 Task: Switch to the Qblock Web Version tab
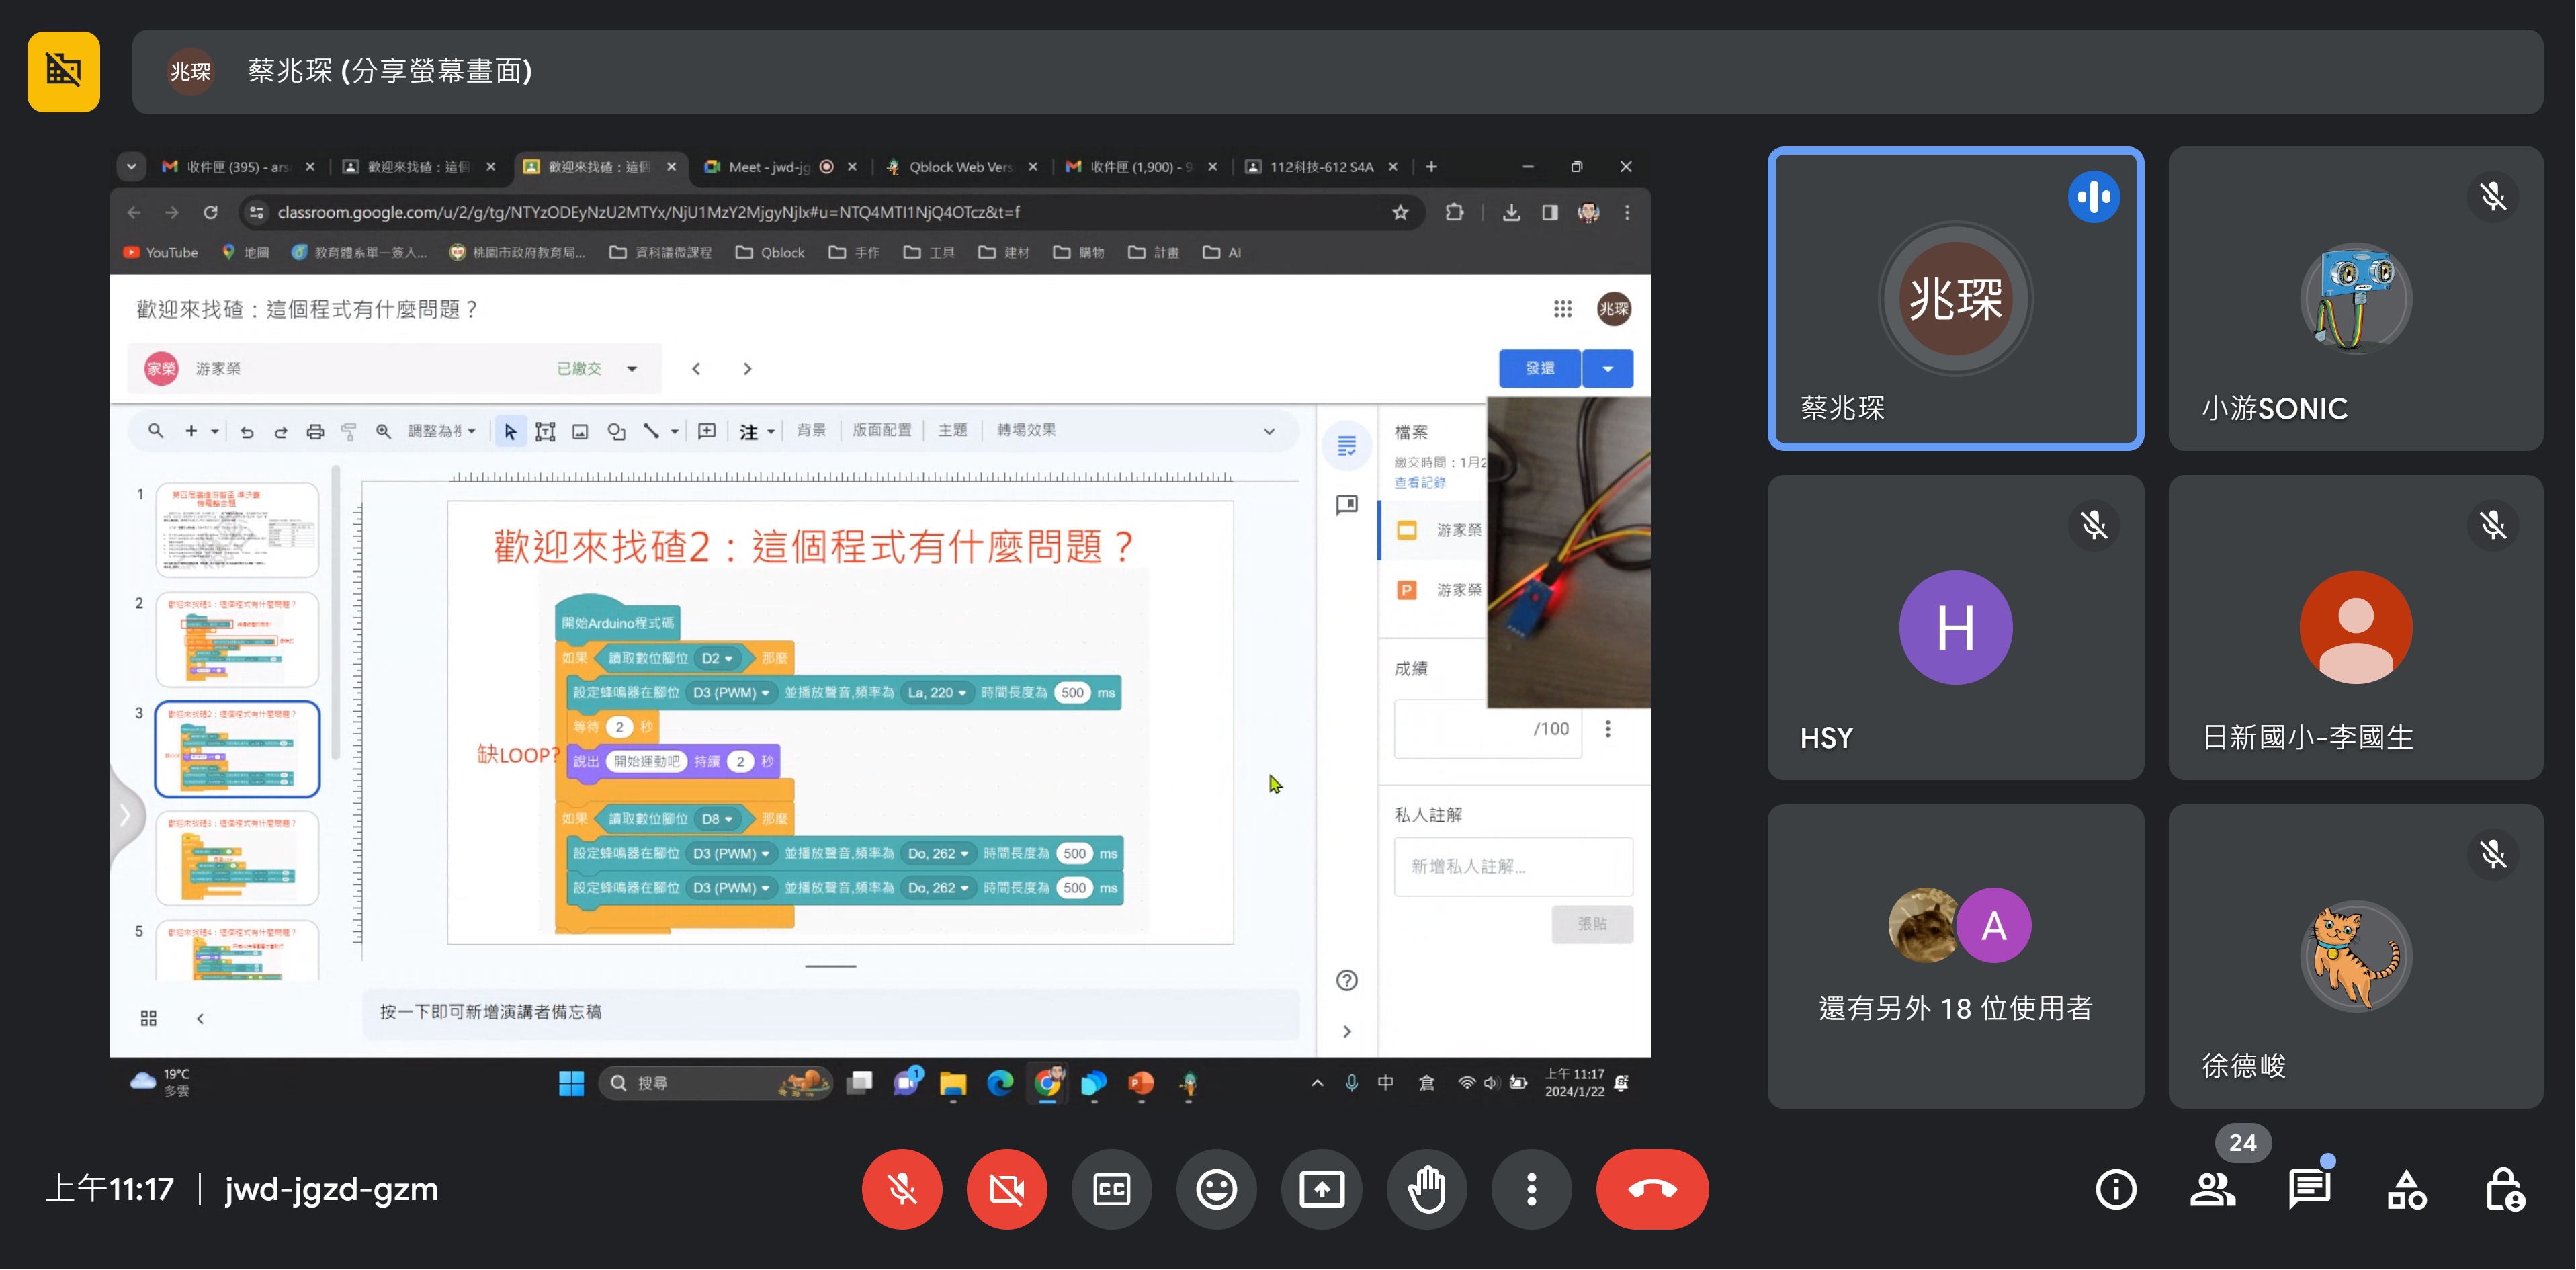click(960, 167)
